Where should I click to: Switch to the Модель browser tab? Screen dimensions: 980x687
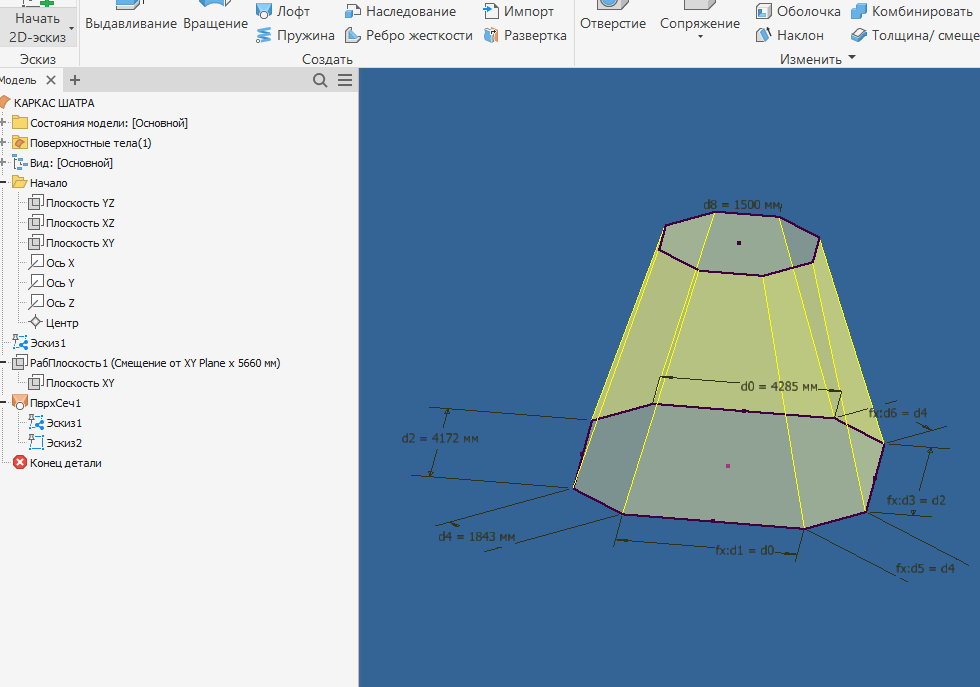[18, 78]
